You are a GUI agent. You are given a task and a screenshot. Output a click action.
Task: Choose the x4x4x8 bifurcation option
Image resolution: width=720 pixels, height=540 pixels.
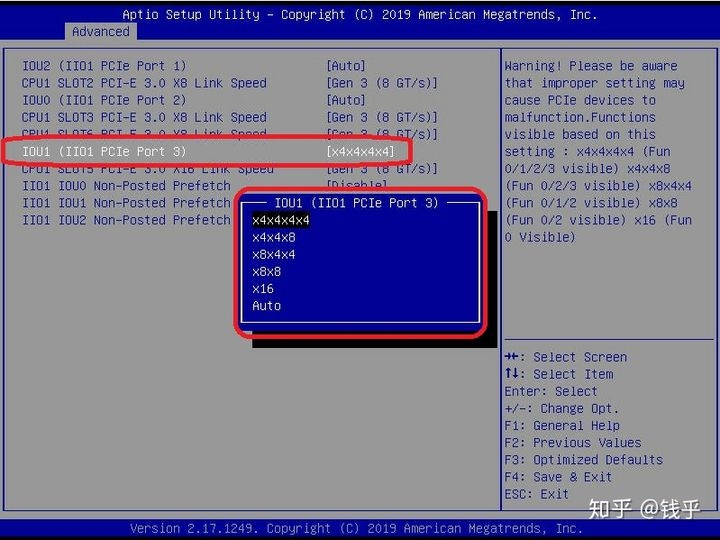[x=274, y=237]
